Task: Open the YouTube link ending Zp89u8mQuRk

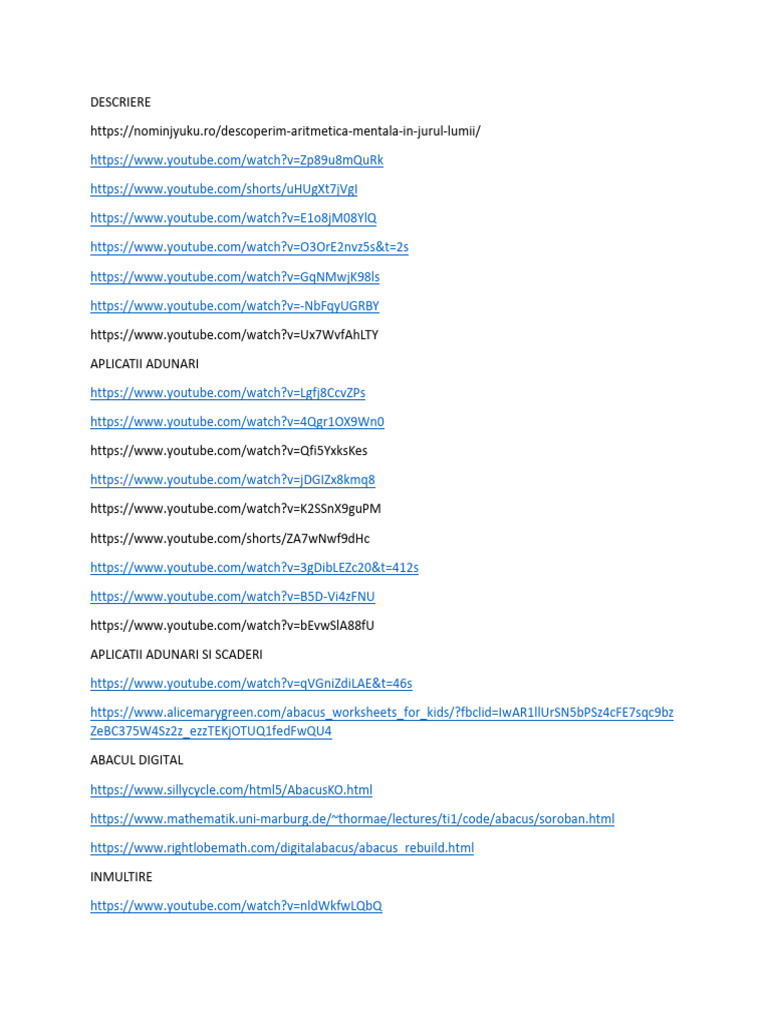Action: (236, 160)
